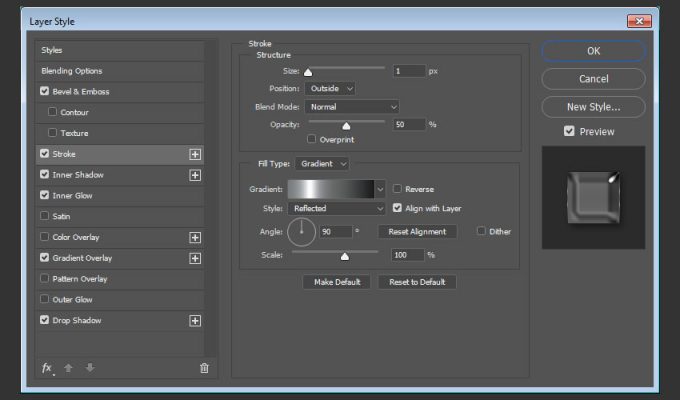
Task: Open the Position dropdown set to Outside
Action: coord(330,89)
